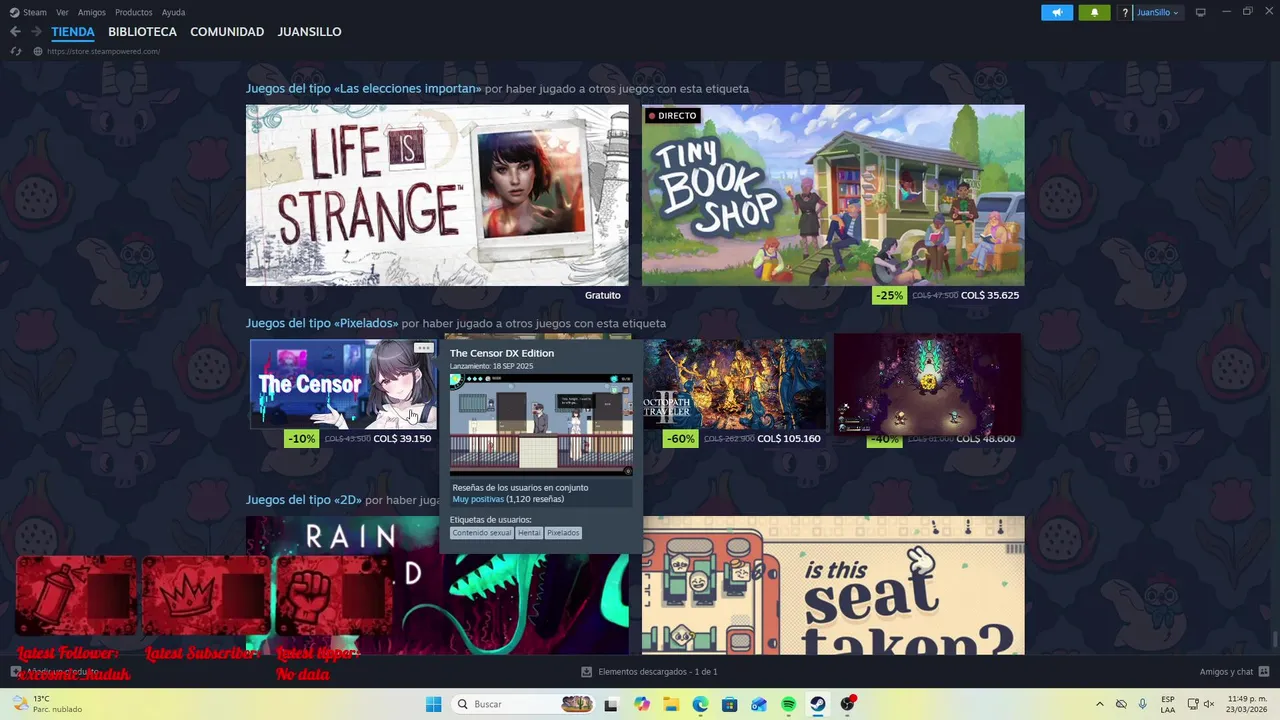
Task: Open the Ver menu
Action: pos(62,12)
